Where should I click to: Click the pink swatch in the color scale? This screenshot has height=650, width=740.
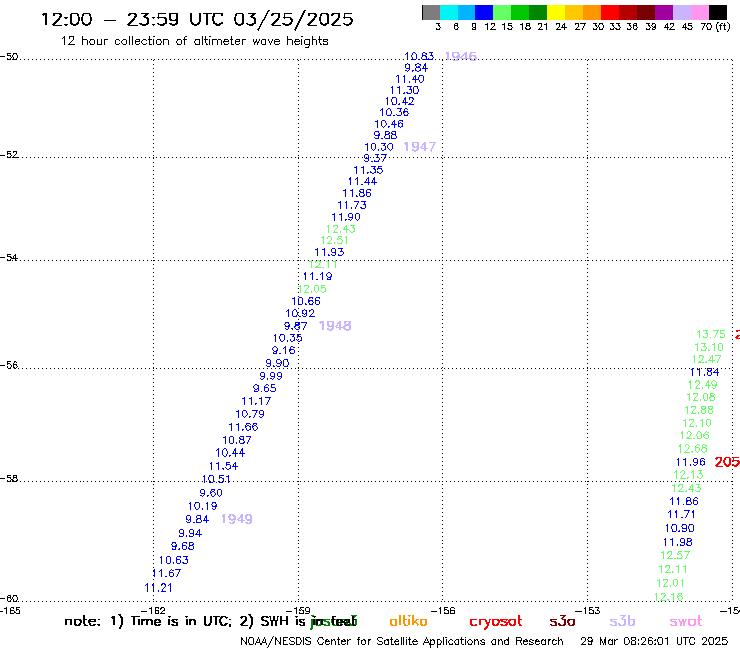point(699,12)
